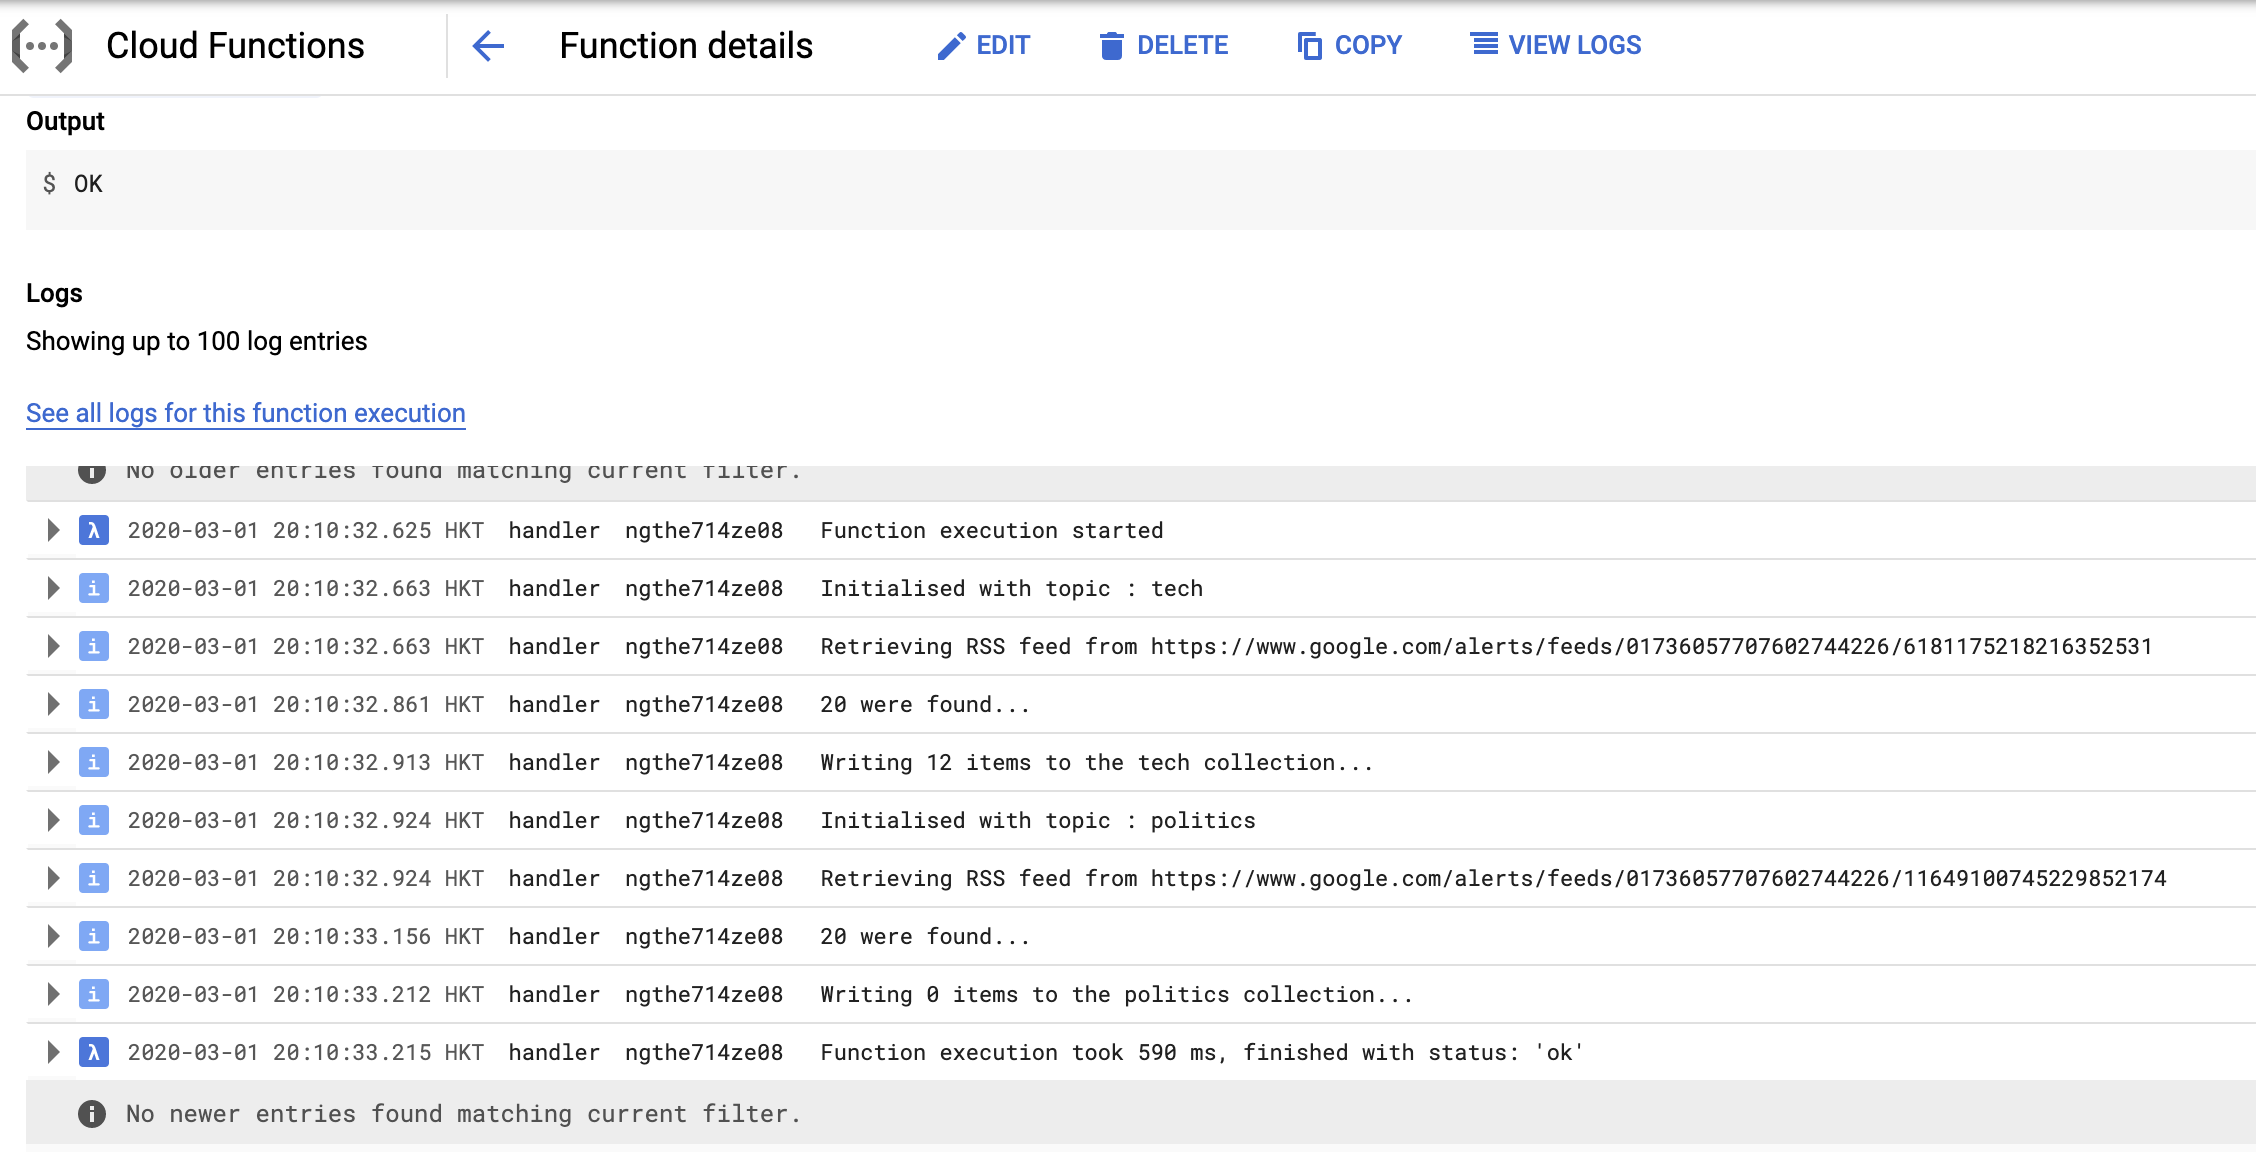Click the VIEW LOGS text button
The width and height of the screenshot is (2256, 1152).
[1574, 46]
